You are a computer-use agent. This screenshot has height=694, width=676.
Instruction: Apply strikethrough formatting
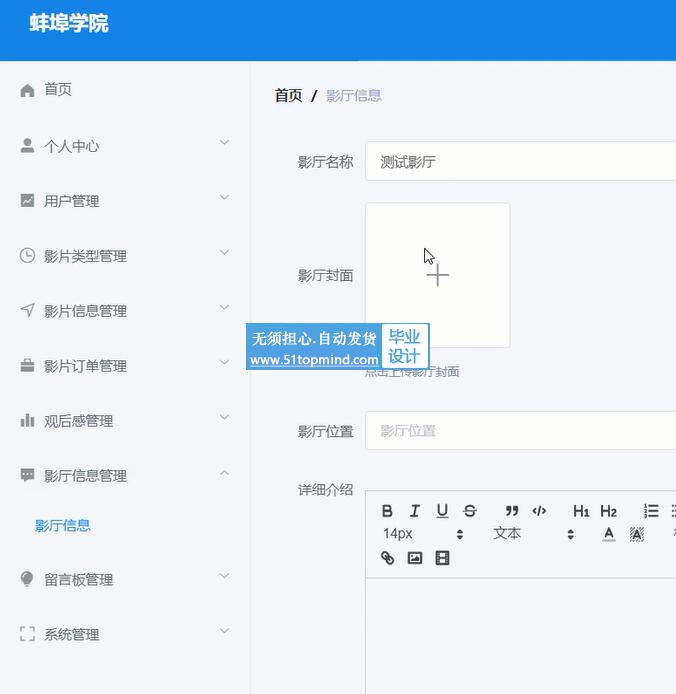pos(470,511)
